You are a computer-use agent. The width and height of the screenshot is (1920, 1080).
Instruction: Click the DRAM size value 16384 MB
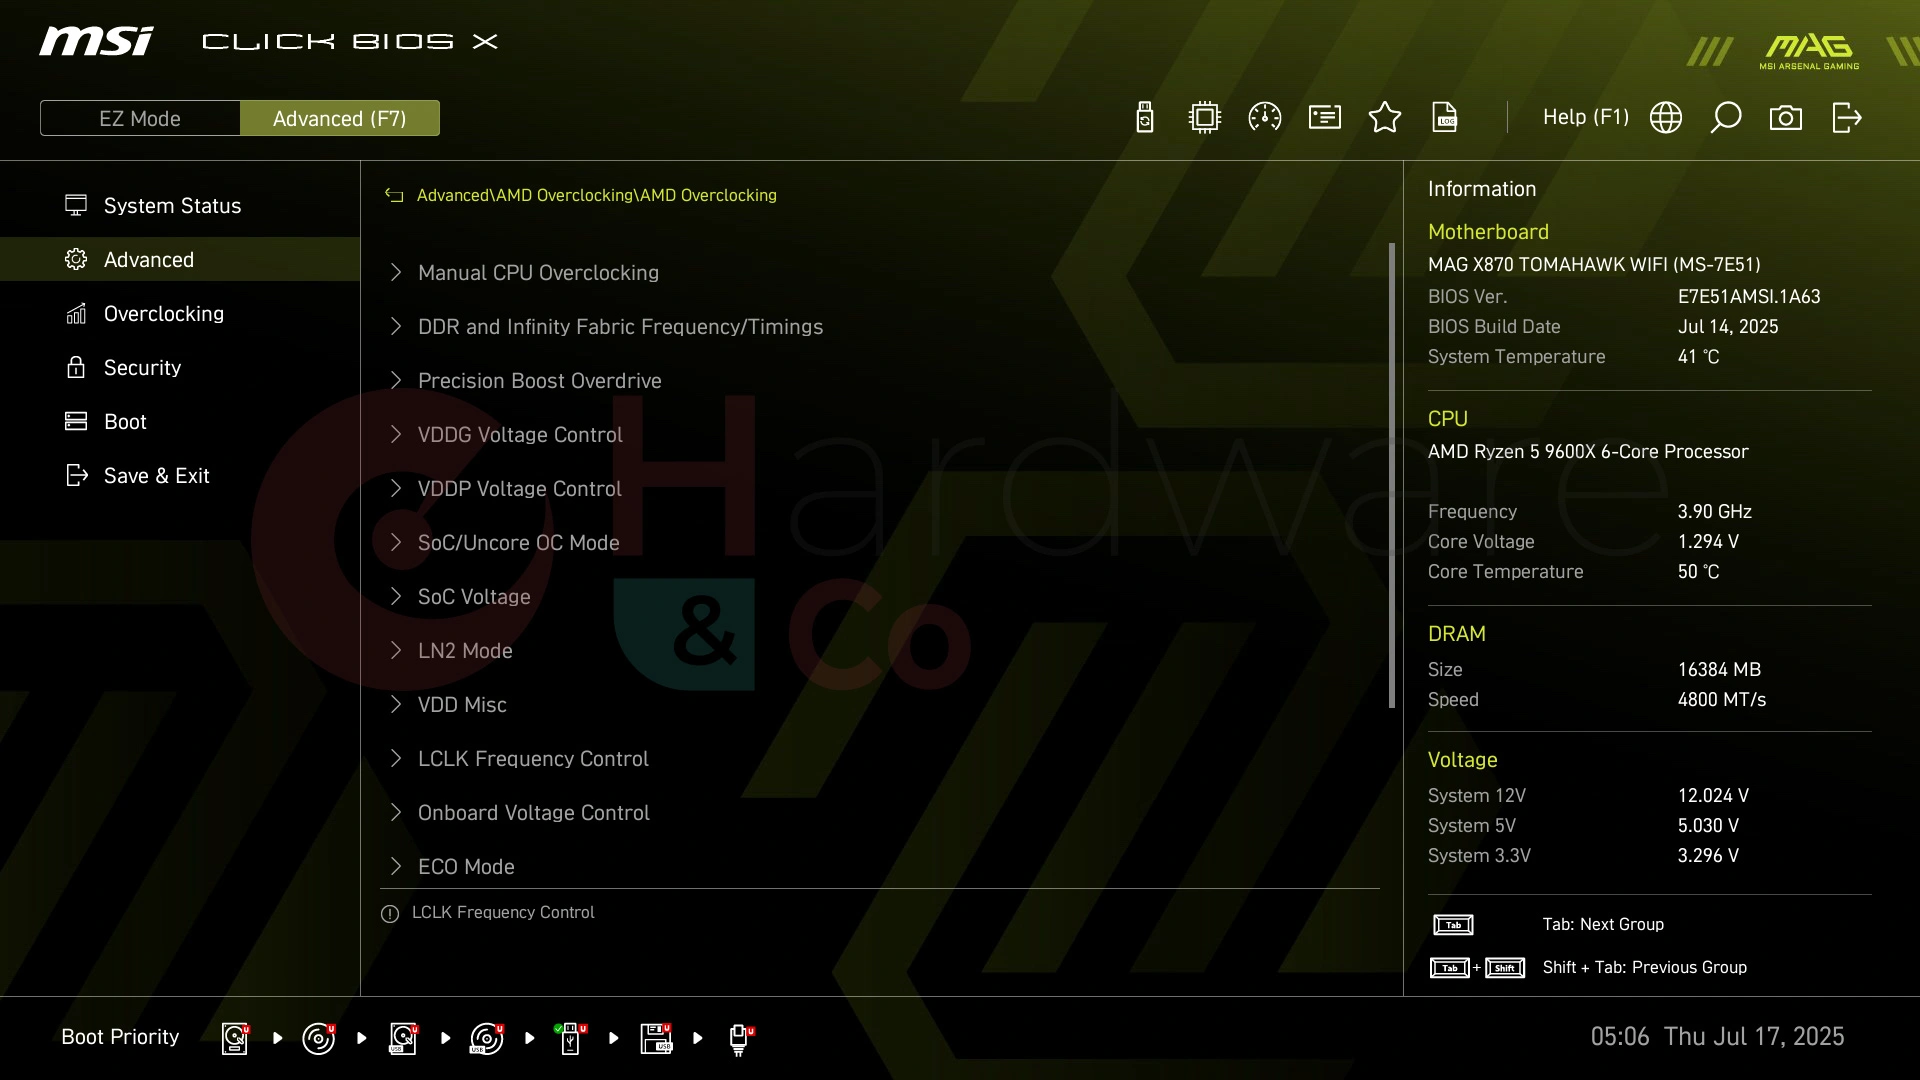[1719, 670]
